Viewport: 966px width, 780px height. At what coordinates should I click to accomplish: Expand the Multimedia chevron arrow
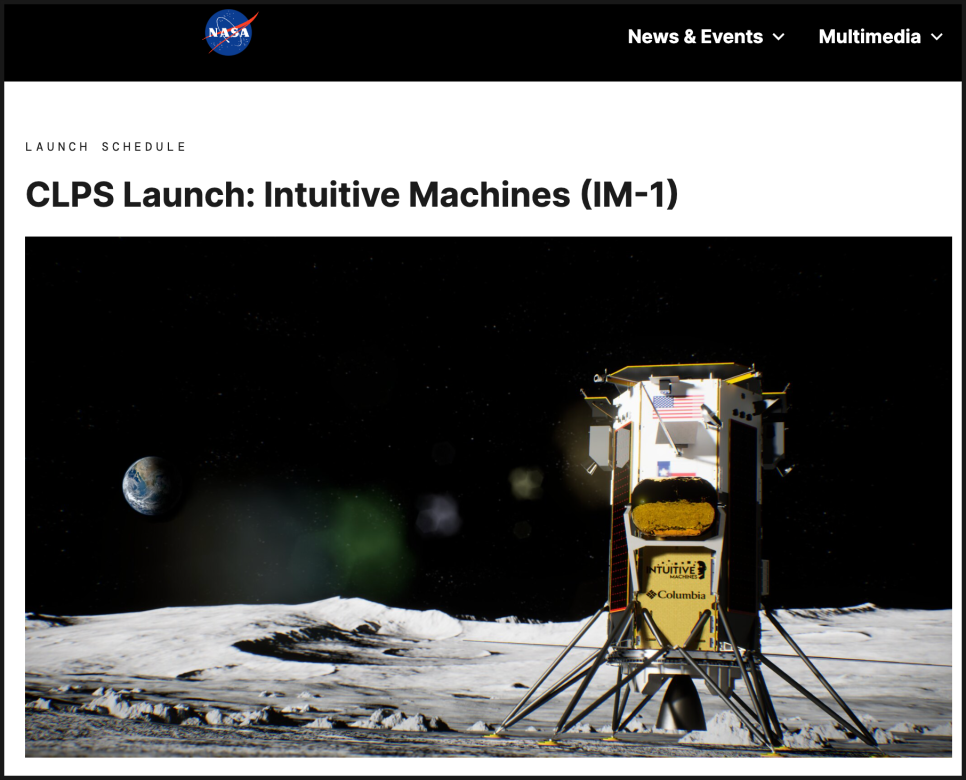936,37
